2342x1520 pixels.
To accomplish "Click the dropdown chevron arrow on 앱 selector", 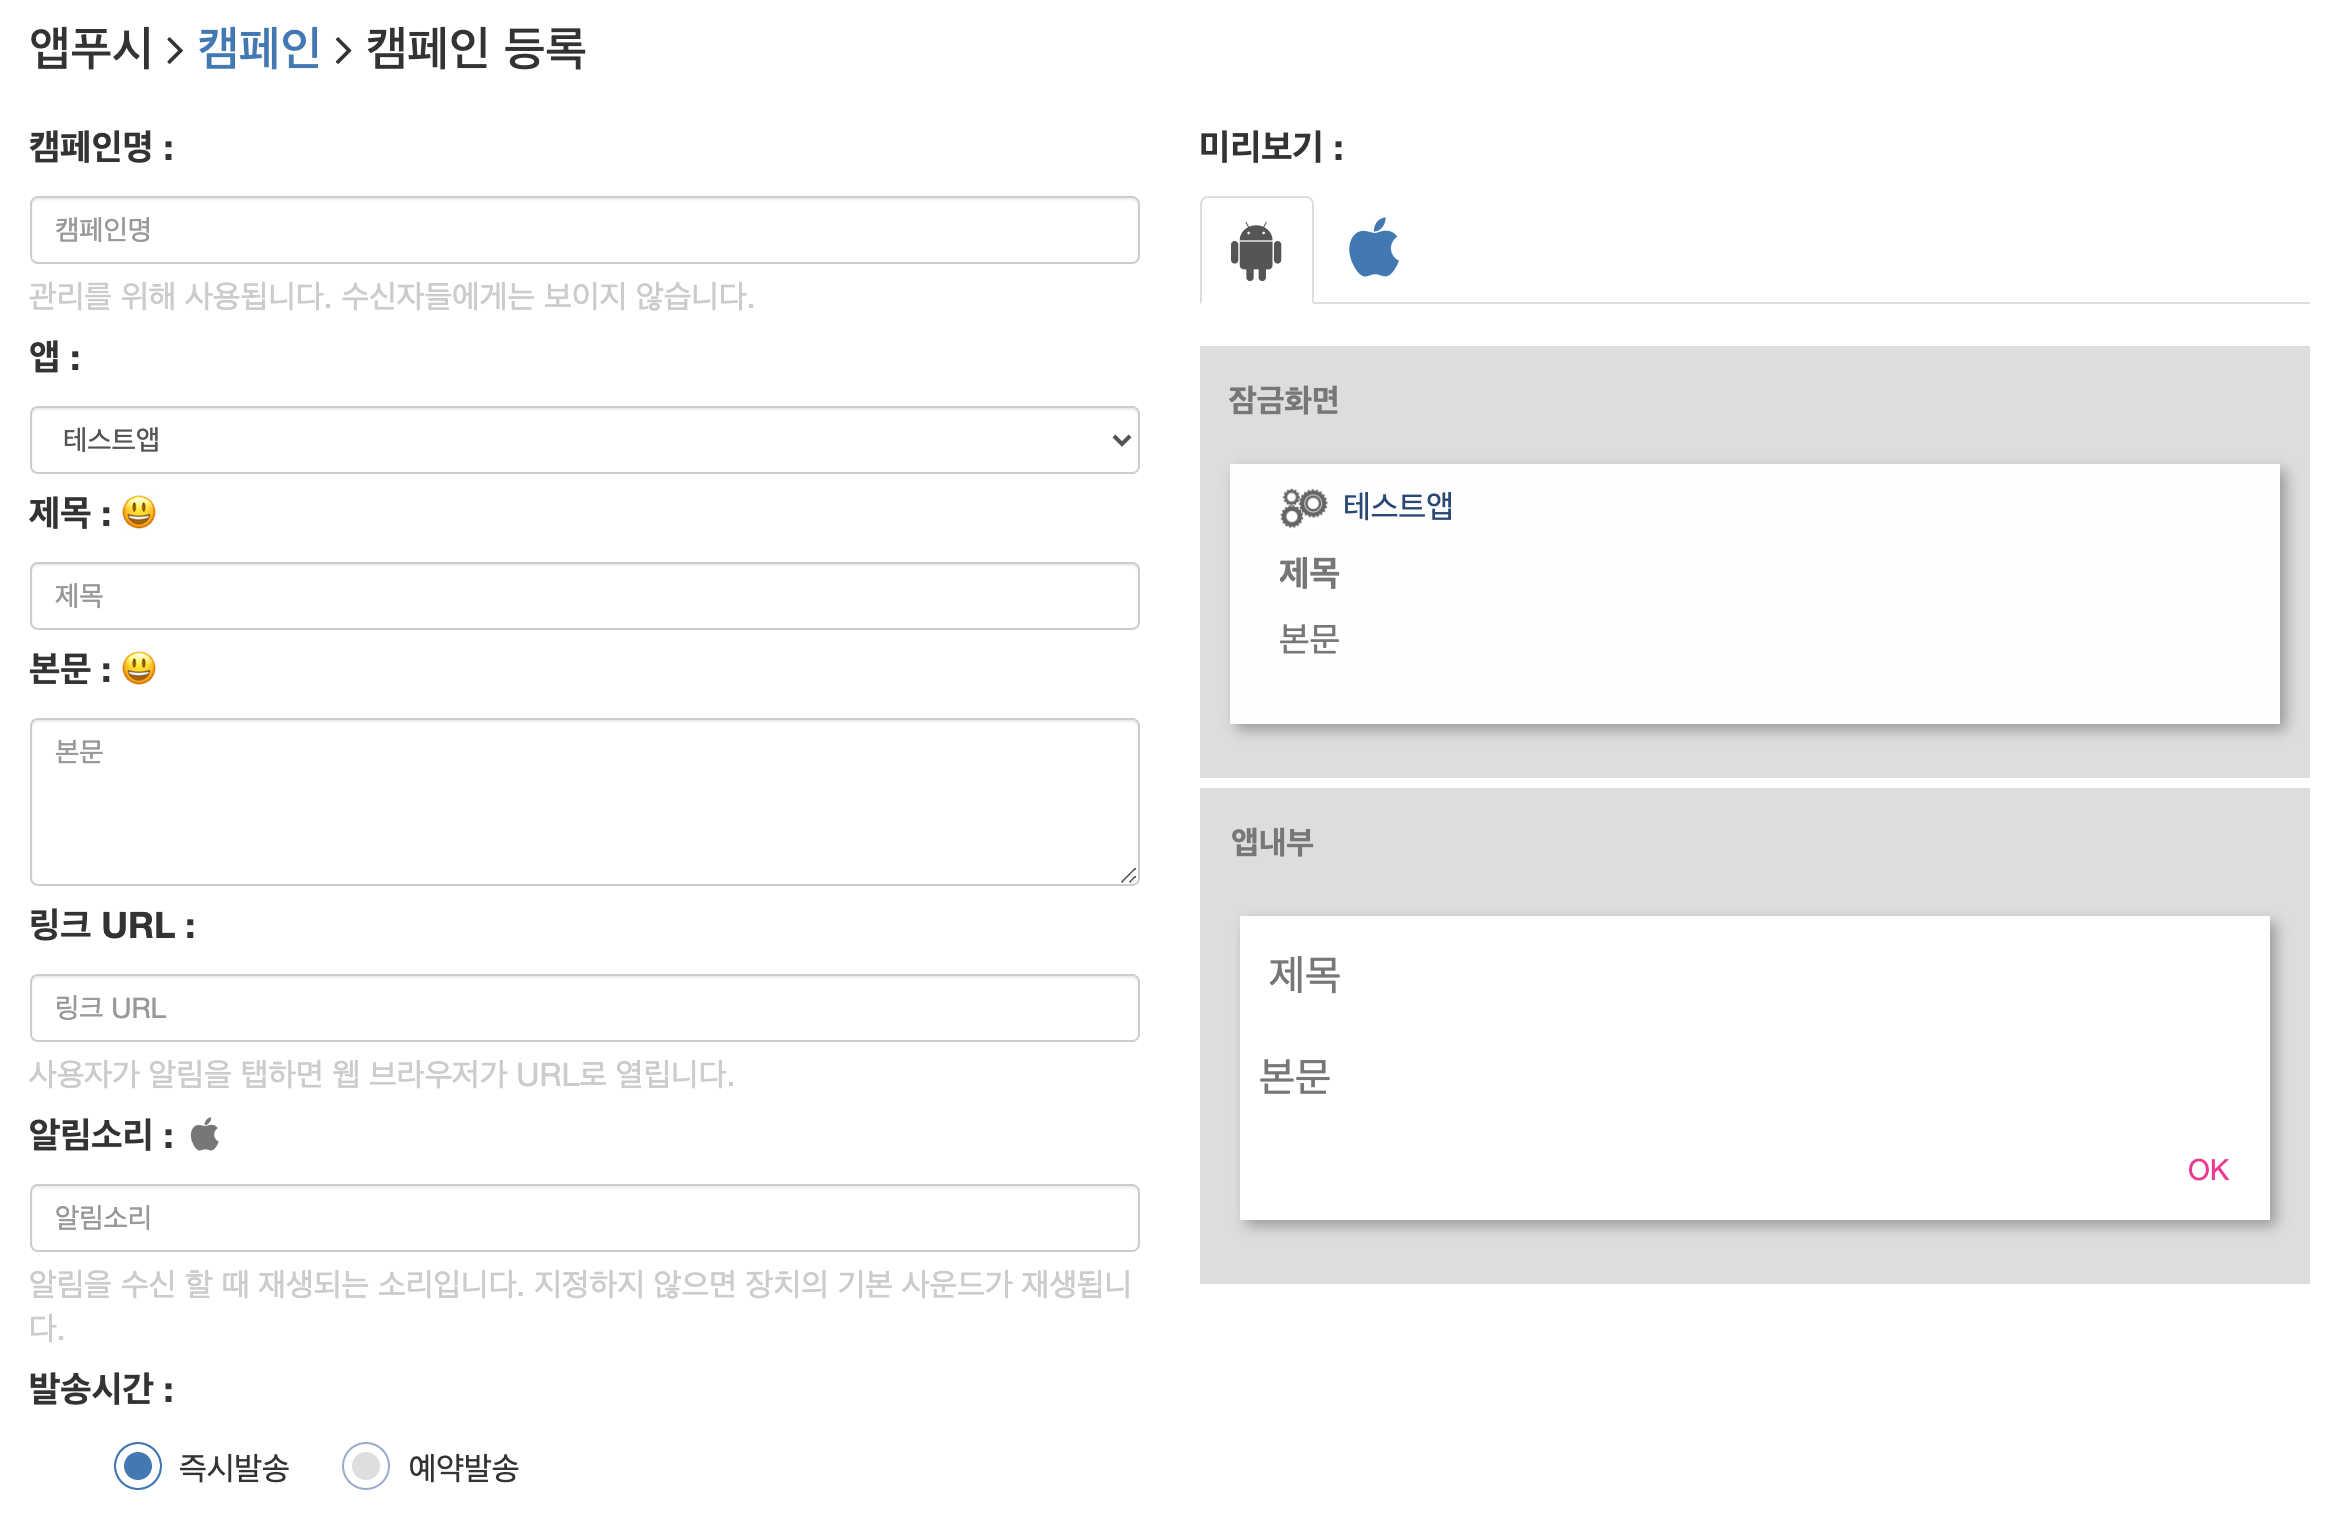I will click(1121, 440).
